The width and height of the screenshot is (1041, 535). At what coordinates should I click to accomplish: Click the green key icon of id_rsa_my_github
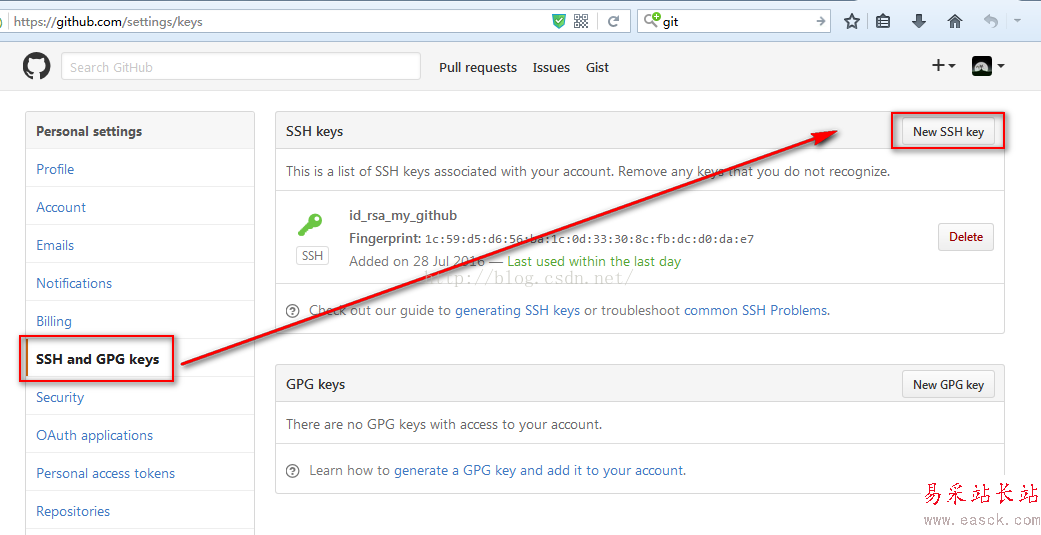click(310, 225)
